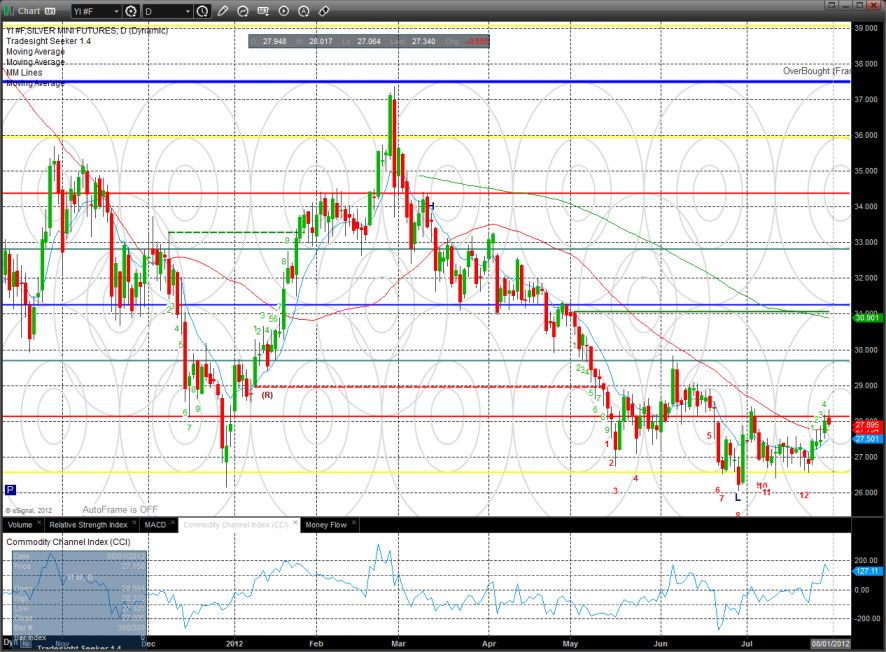886x652 pixels.
Task: Select the pencil drawing tool
Action: (x=221, y=12)
